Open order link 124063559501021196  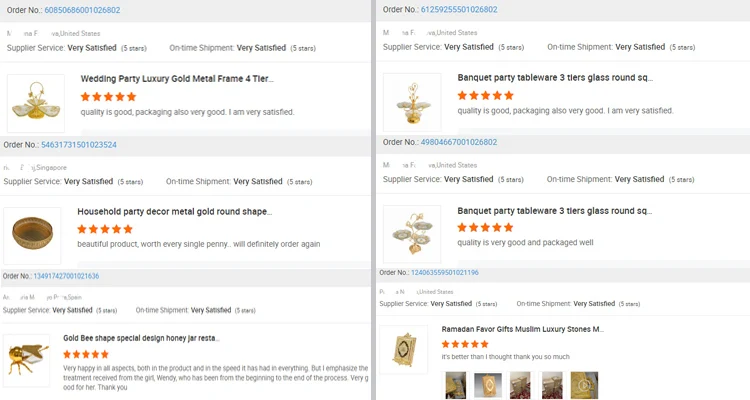point(438,272)
